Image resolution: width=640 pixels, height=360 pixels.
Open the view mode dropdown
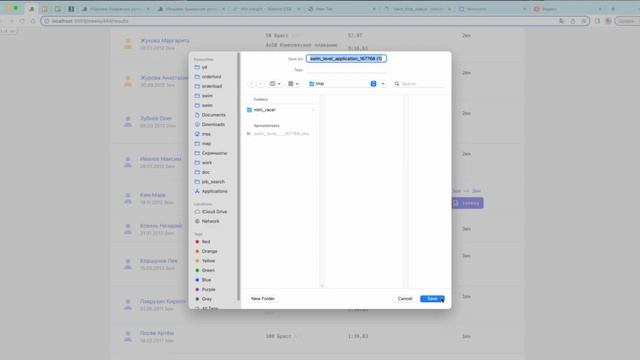[x=275, y=84]
